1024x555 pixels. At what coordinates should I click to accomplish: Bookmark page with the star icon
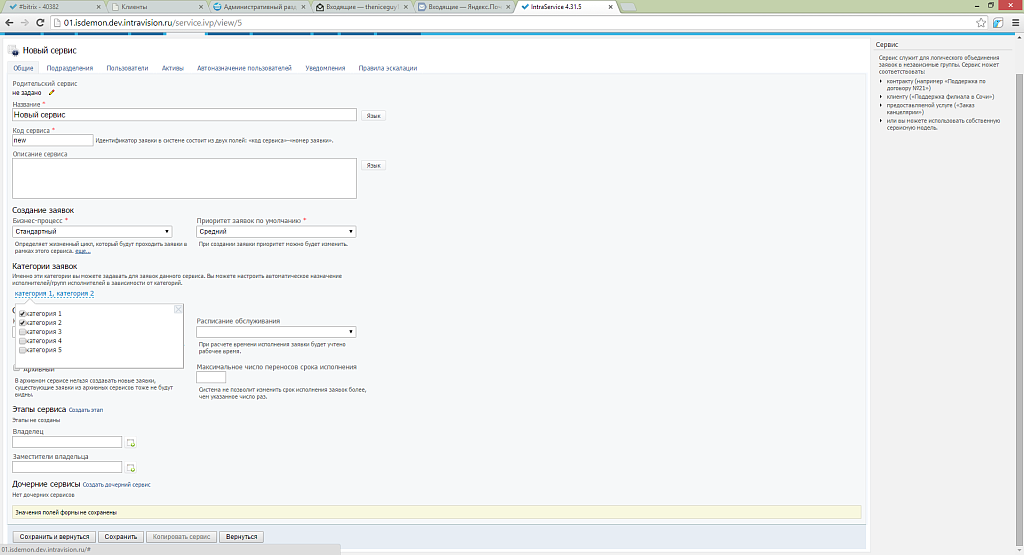coord(980,22)
